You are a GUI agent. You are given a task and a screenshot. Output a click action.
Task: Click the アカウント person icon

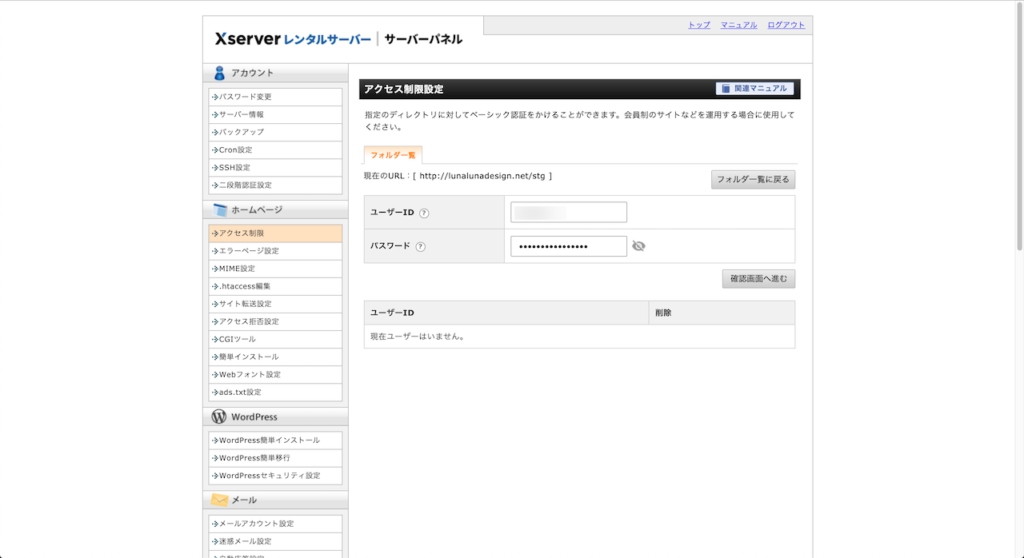click(219, 73)
